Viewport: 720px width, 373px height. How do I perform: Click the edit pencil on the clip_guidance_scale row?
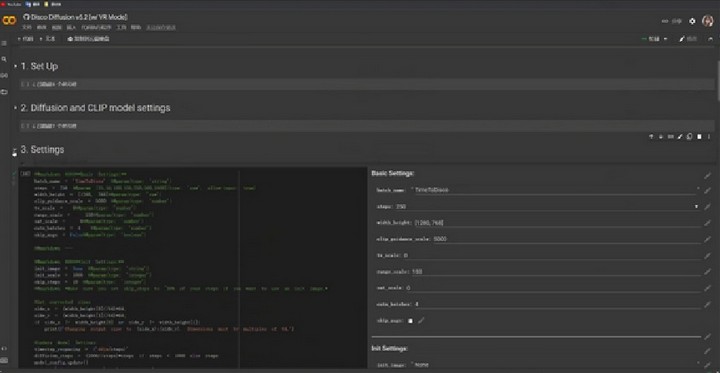pyautogui.click(x=708, y=239)
